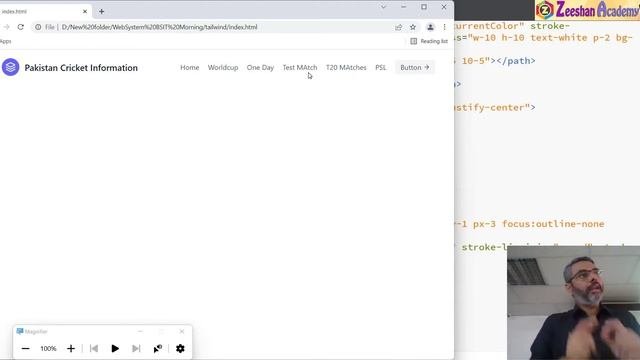Minimize the Magnifier window
This screenshot has width=640, height=360.
point(140,331)
